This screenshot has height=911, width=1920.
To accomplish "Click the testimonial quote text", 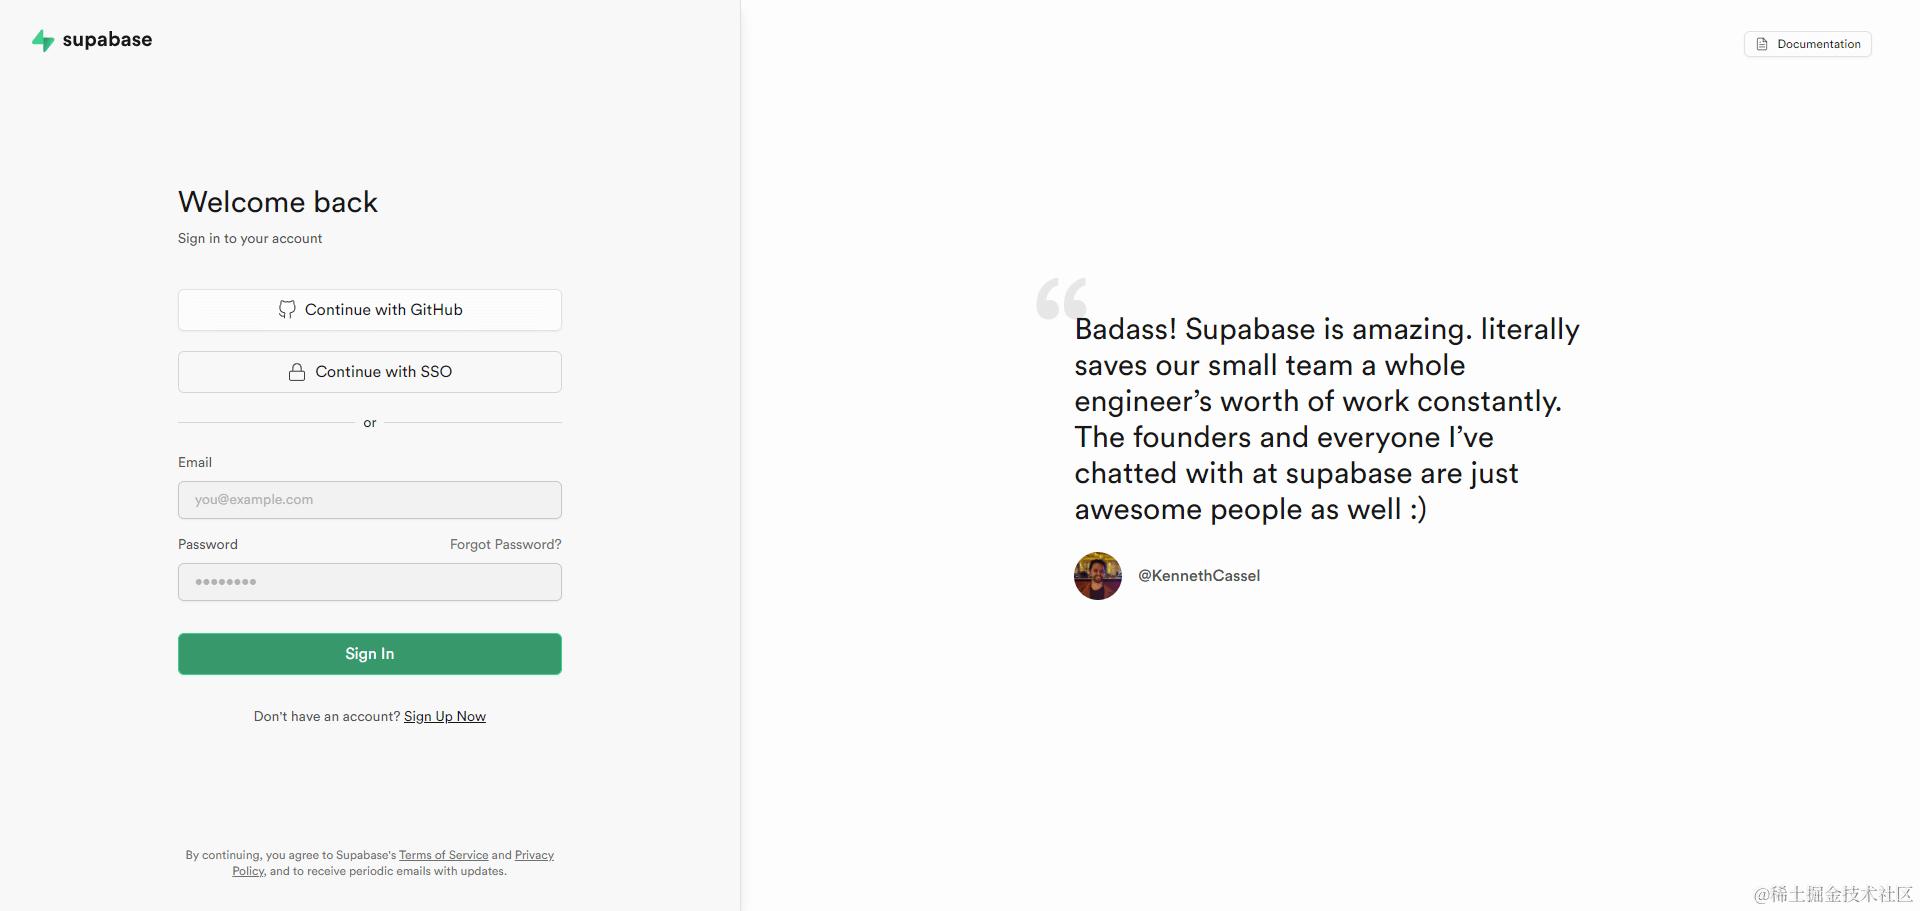I will pyautogui.click(x=1327, y=419).
